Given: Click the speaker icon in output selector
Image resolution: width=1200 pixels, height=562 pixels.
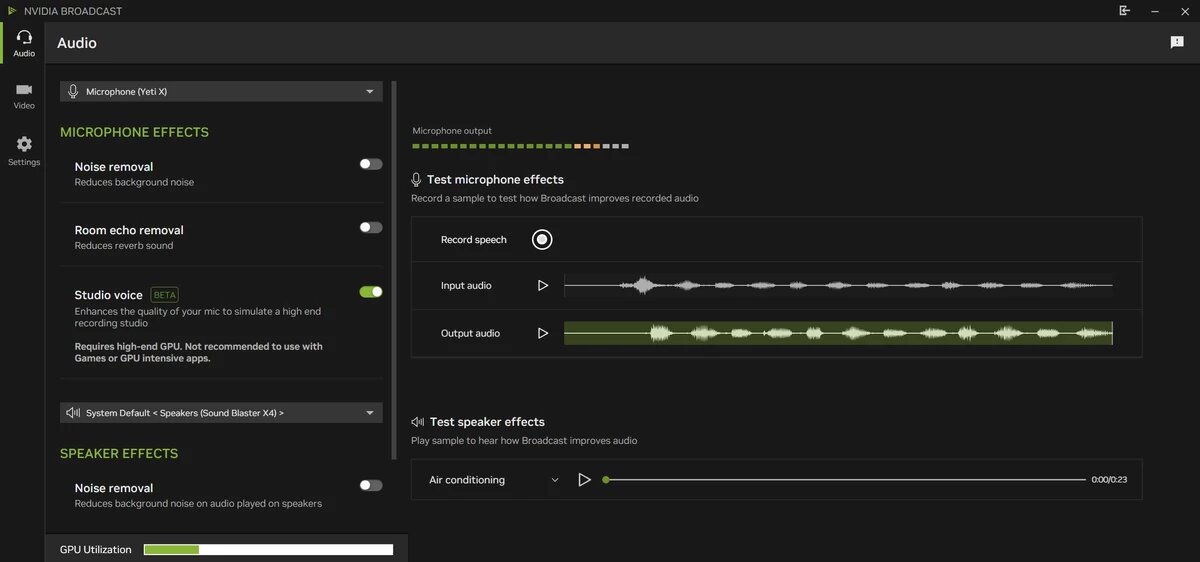Looking at the screenshot, I should (x=73, y=412).
